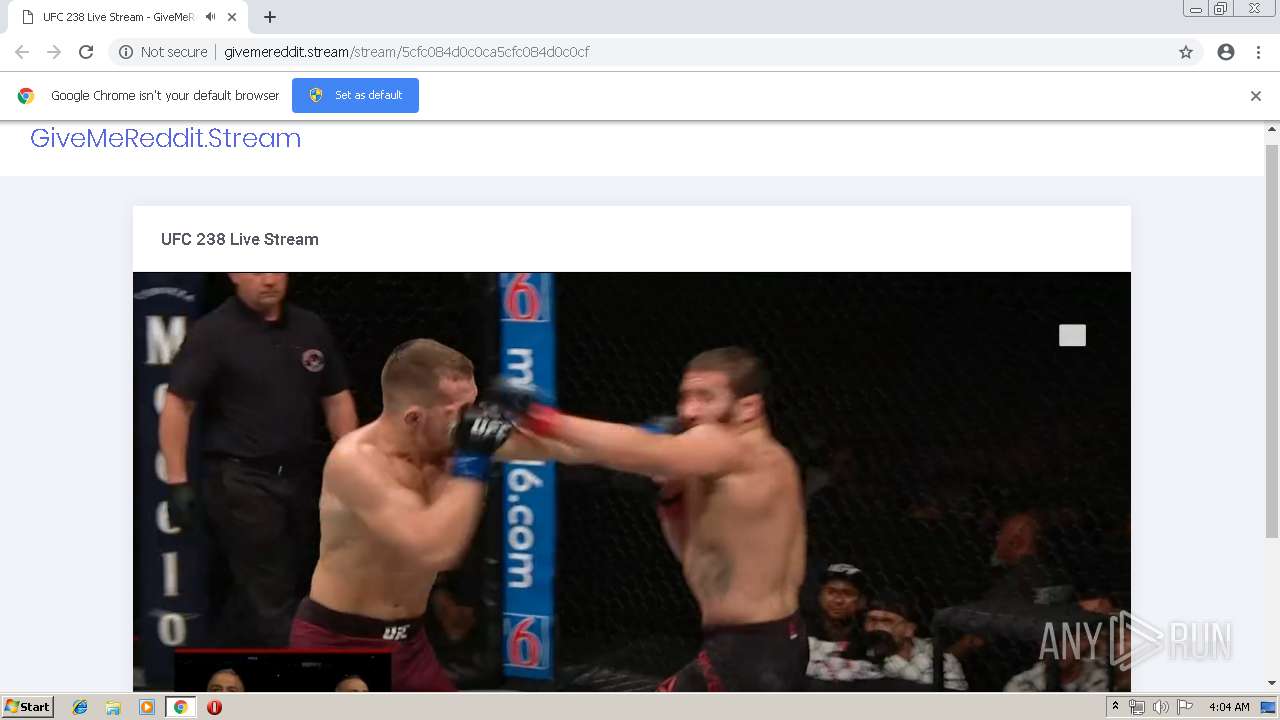The width and height of the screenshot is (1280, 720).
Task: Open the network tray icon
Action: click(1137, 707)
